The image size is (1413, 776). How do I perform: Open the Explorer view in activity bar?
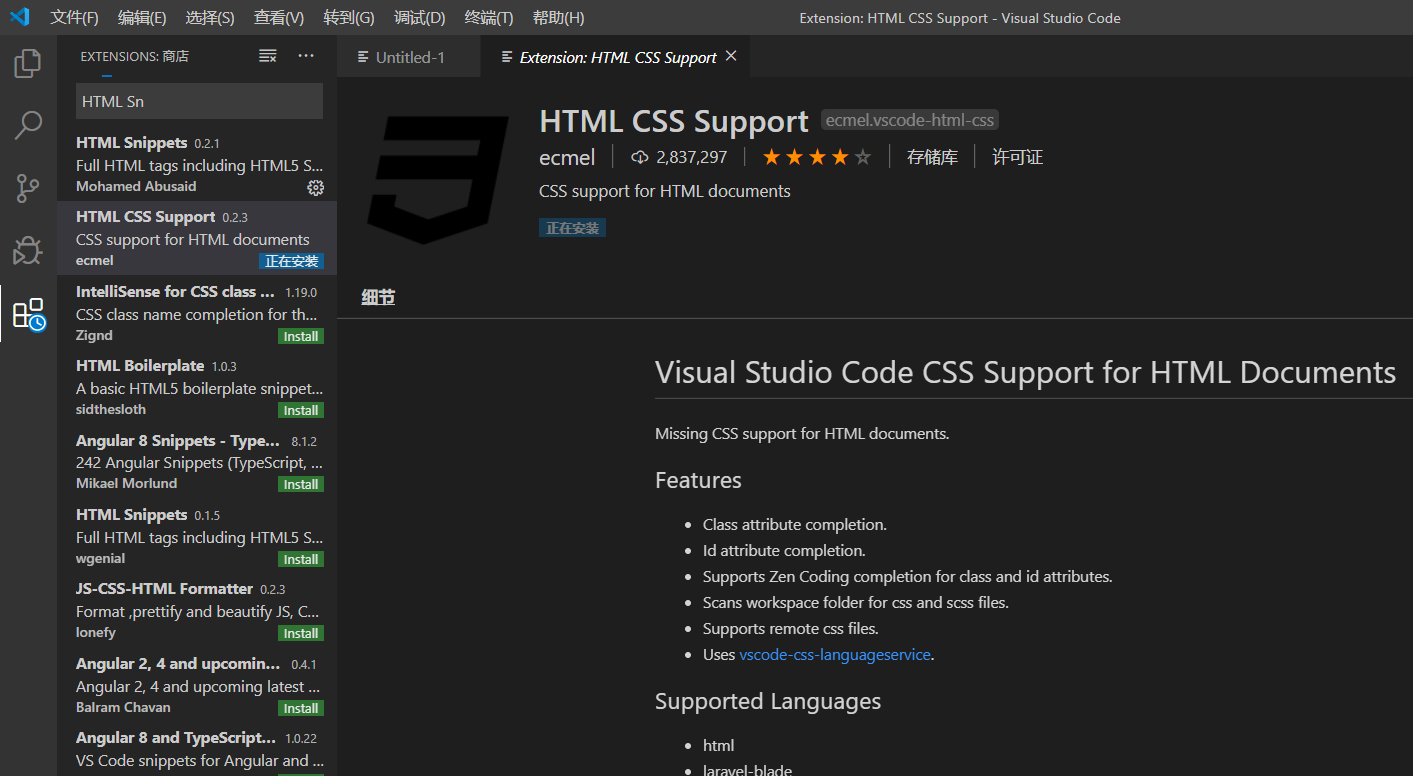[x=28, y=64]
